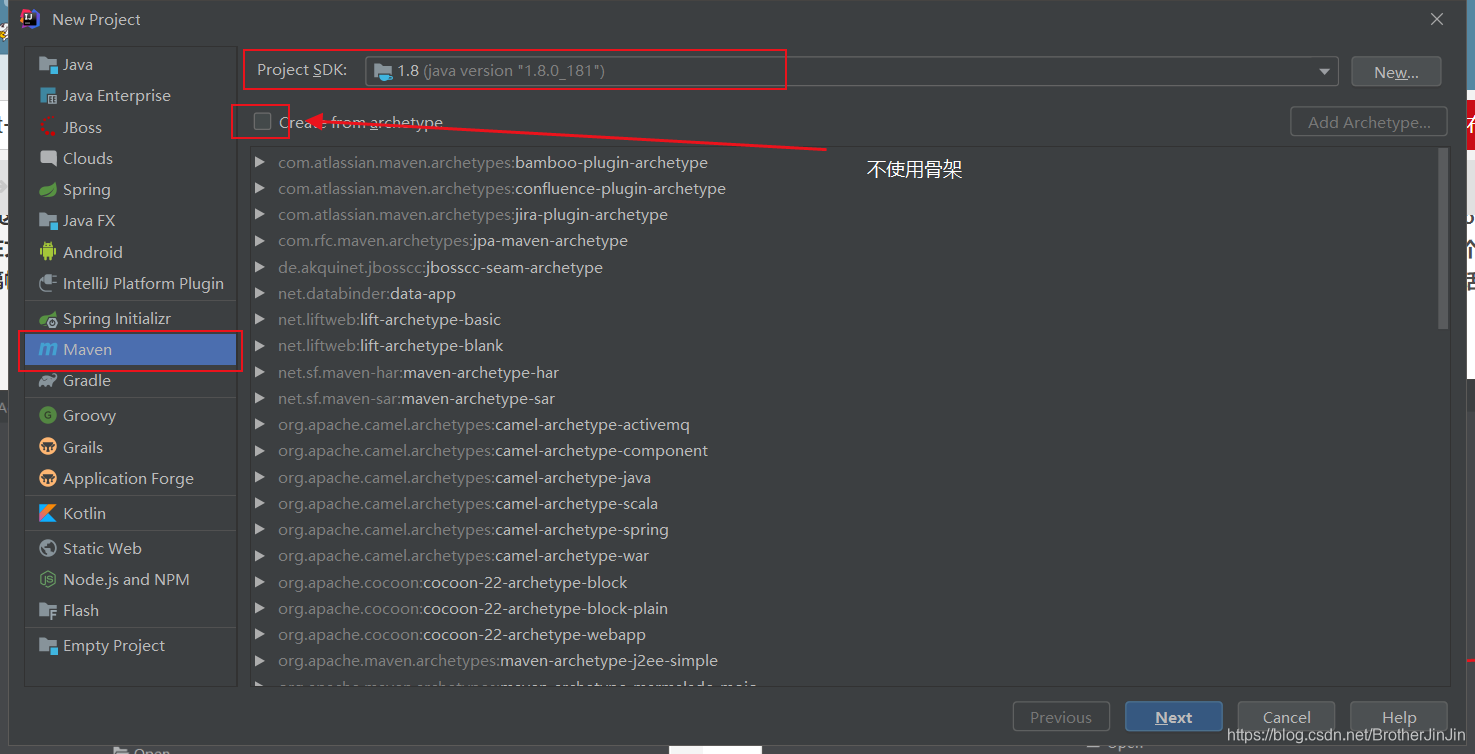1475x754 pixels.
Task: Click the Clouds icon
Action: coord(48,158)
